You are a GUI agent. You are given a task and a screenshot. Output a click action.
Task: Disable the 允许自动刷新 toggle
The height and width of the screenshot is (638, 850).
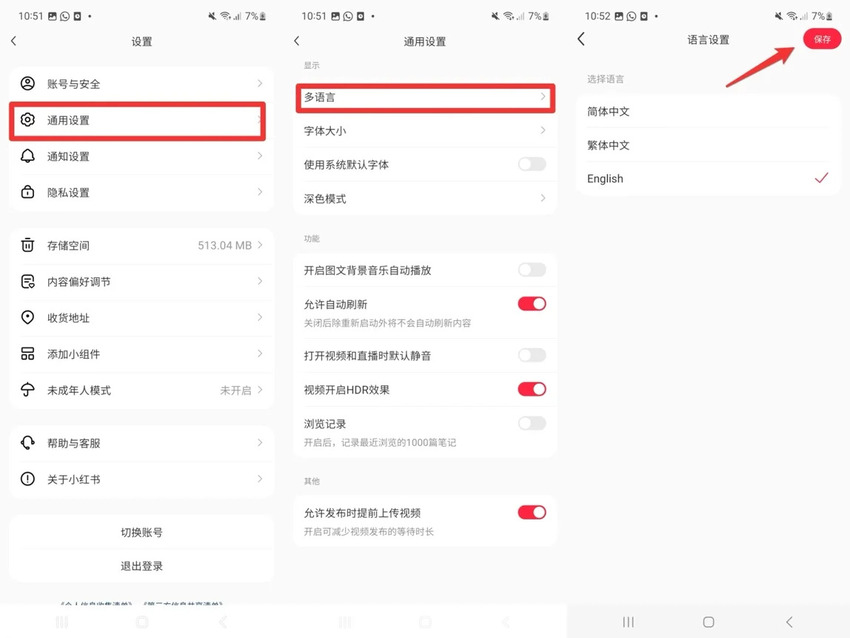(532, 304)
